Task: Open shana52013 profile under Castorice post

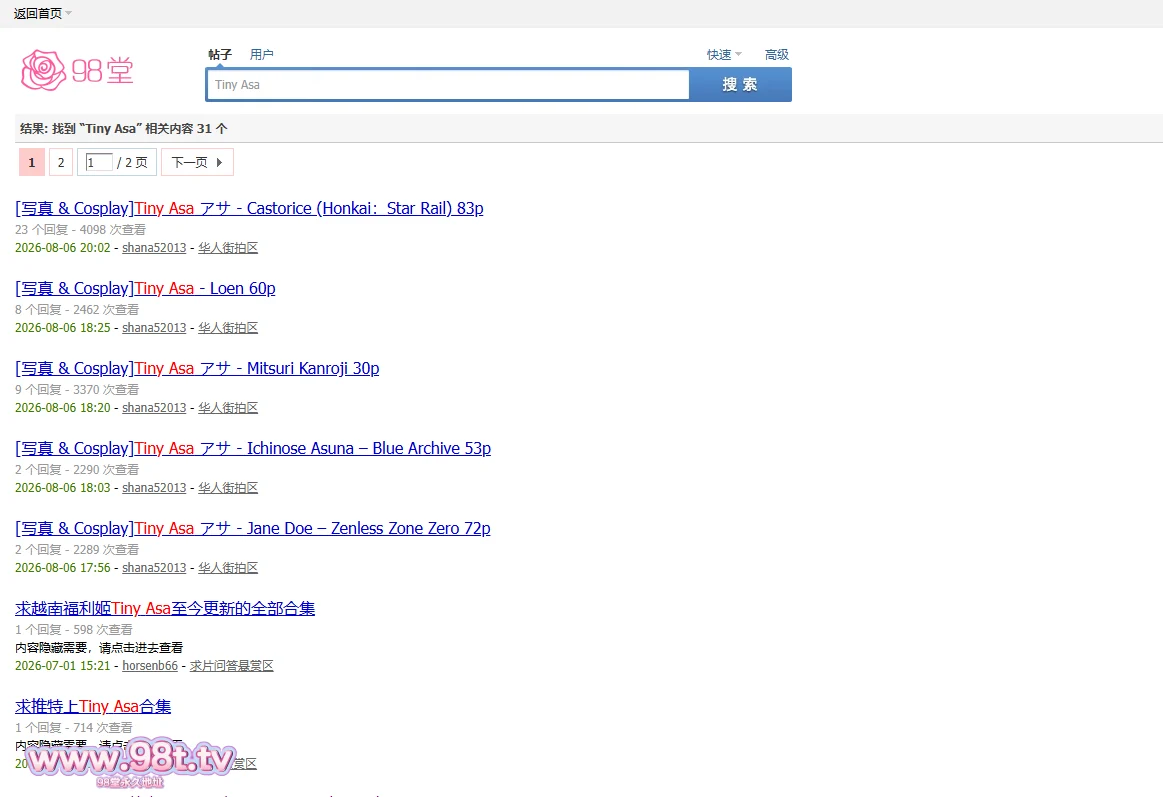Action: coord(154,248)
